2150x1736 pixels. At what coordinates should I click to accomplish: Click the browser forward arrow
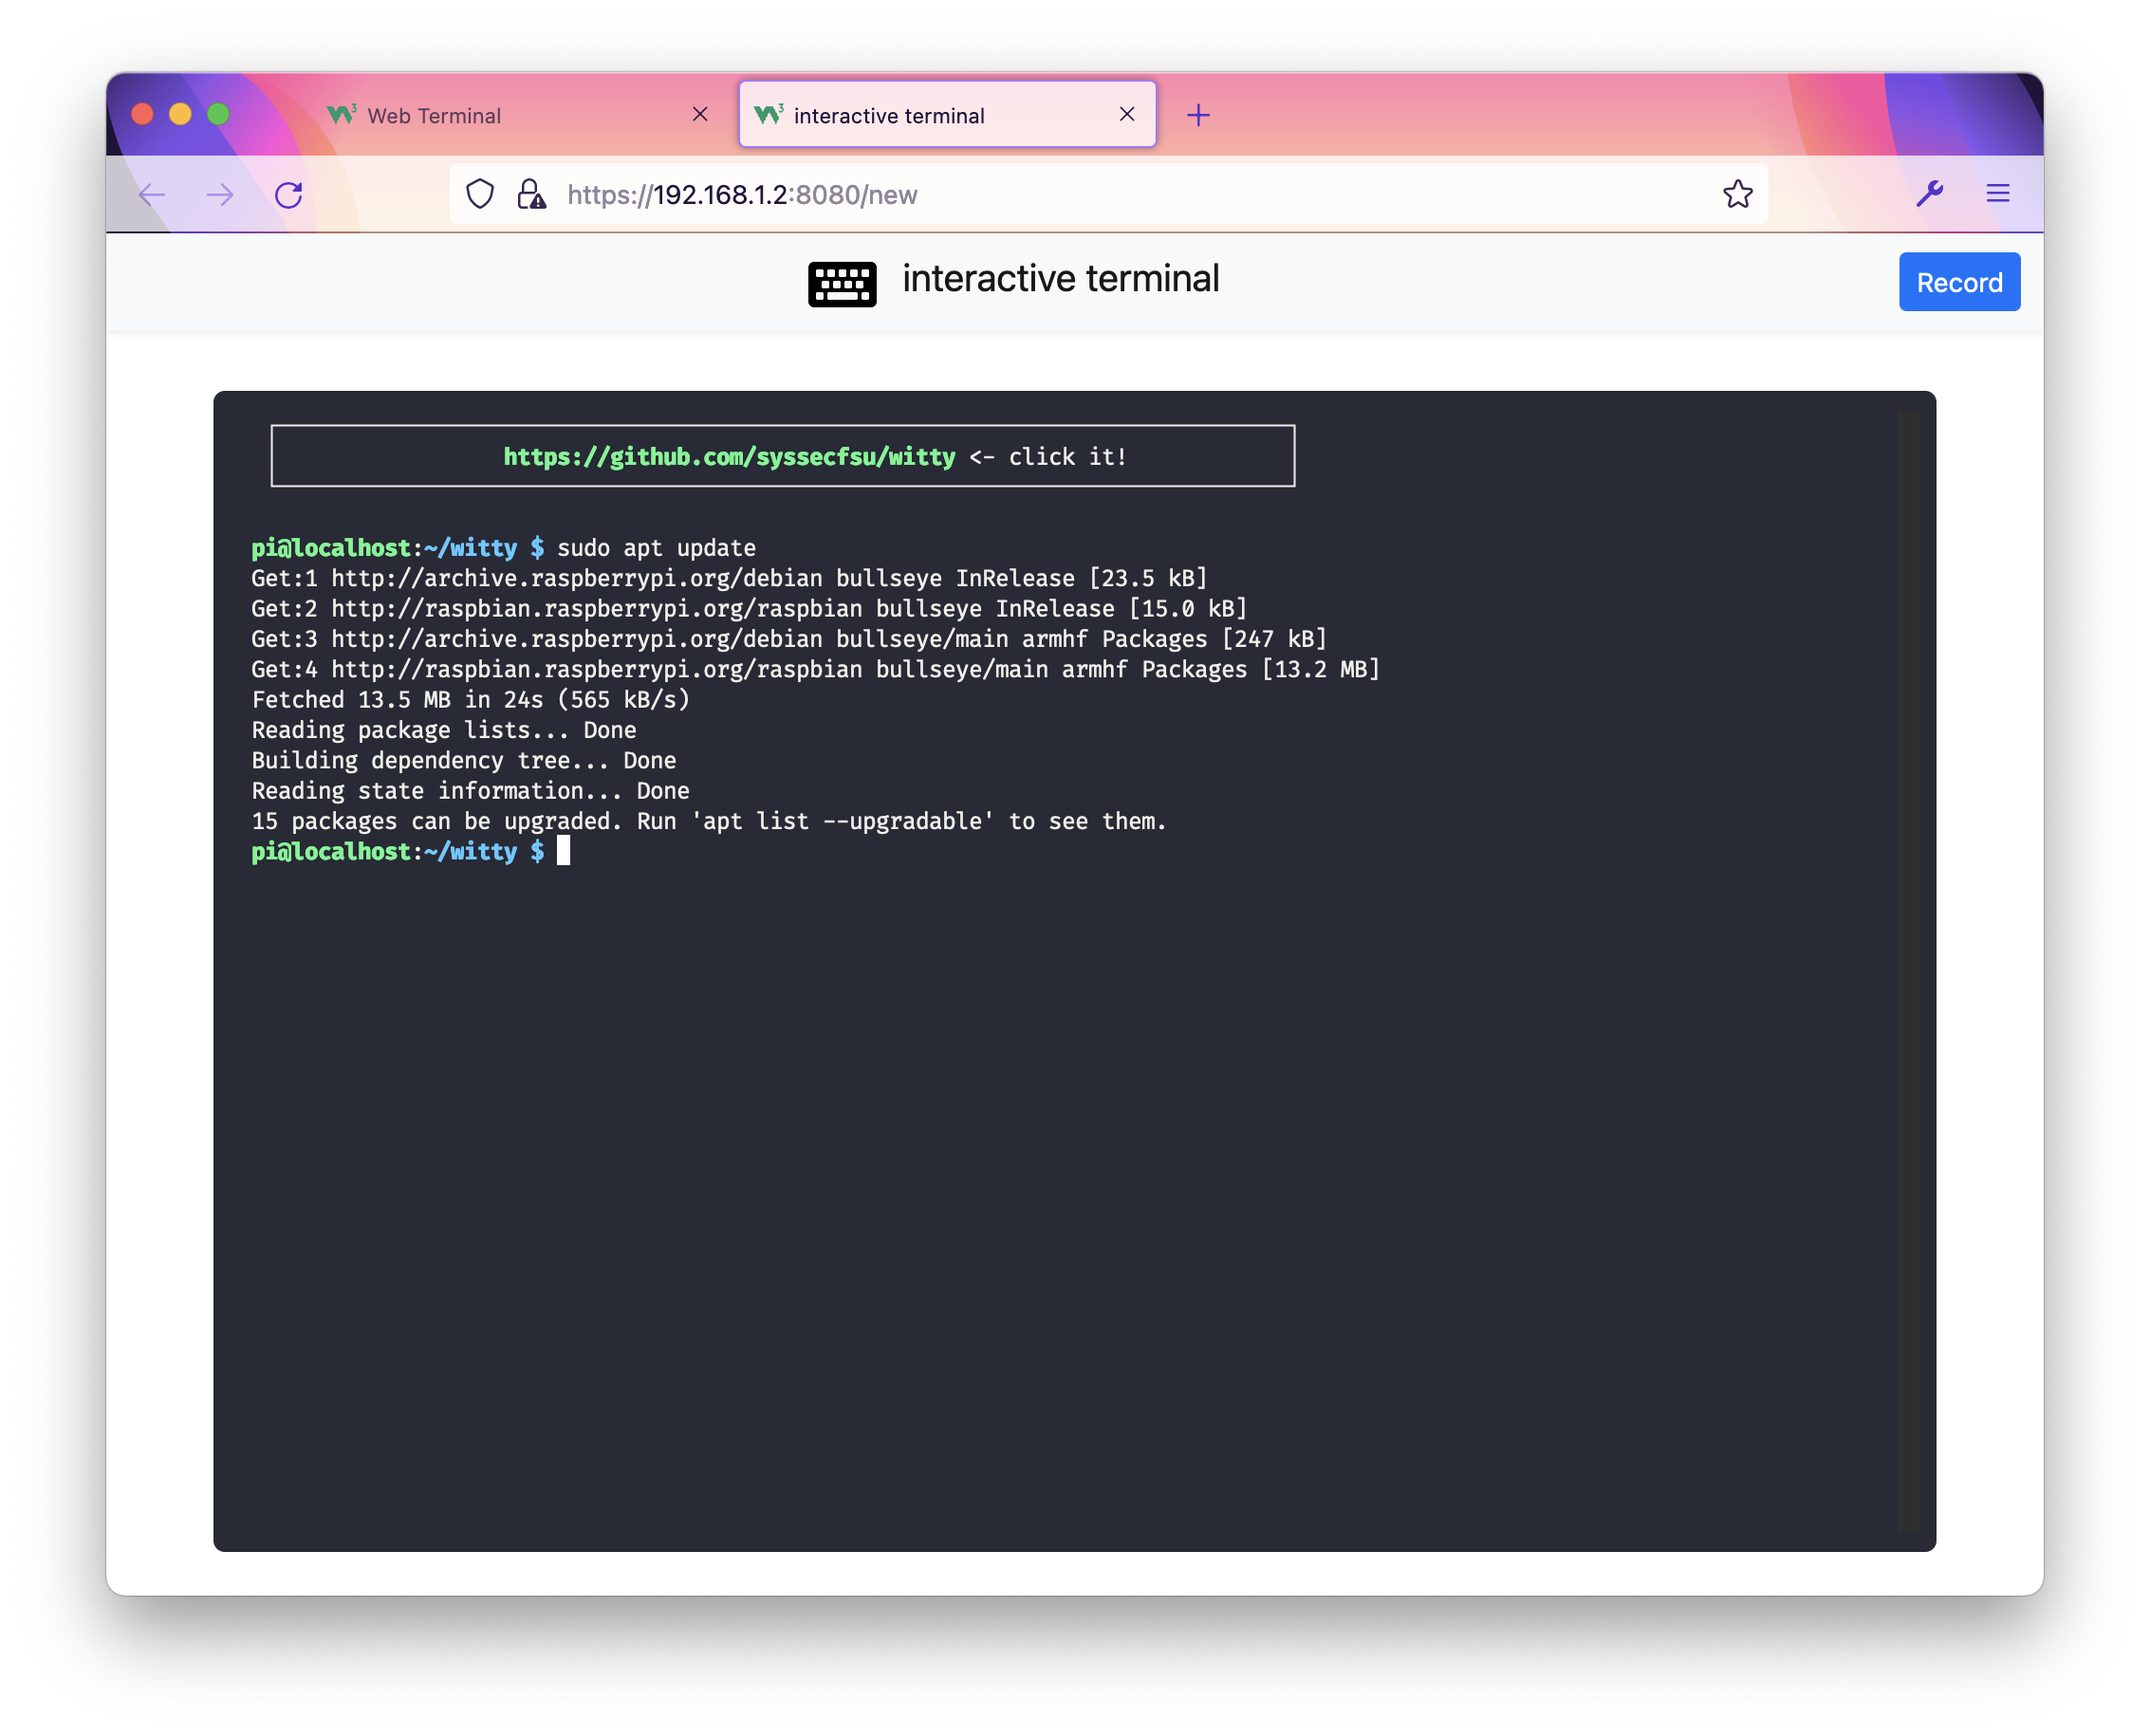coord(220,195)
